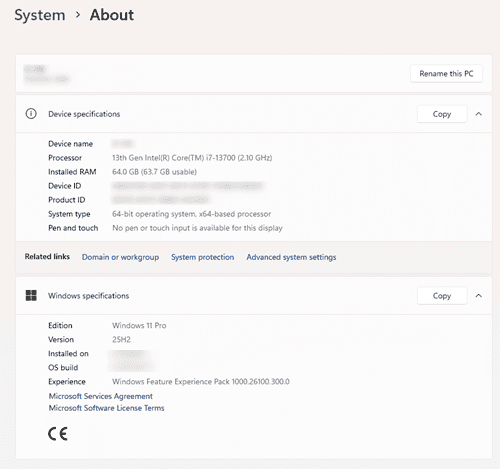Click the 'Installed RAM' label
Screen dimensions: 500x469
pos(72,172)
